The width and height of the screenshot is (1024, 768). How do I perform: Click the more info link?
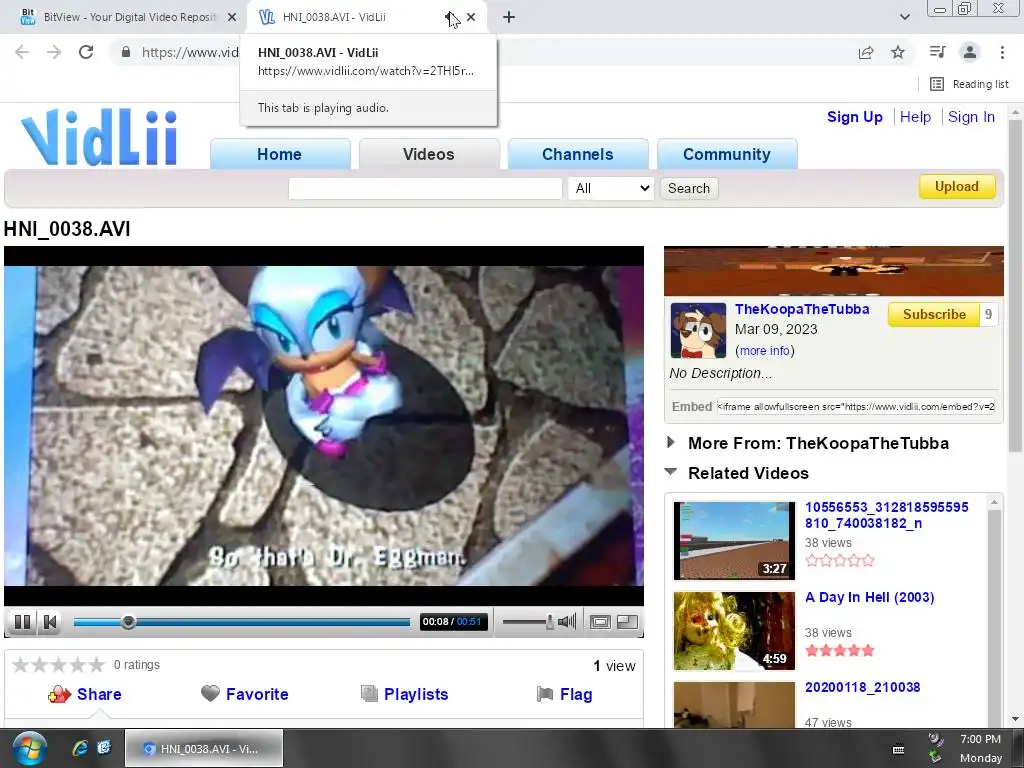click(765, 351)
